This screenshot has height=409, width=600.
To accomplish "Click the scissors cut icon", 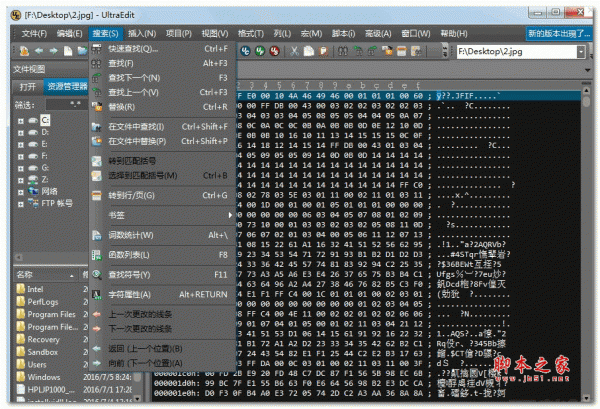I will pos(294,51).
